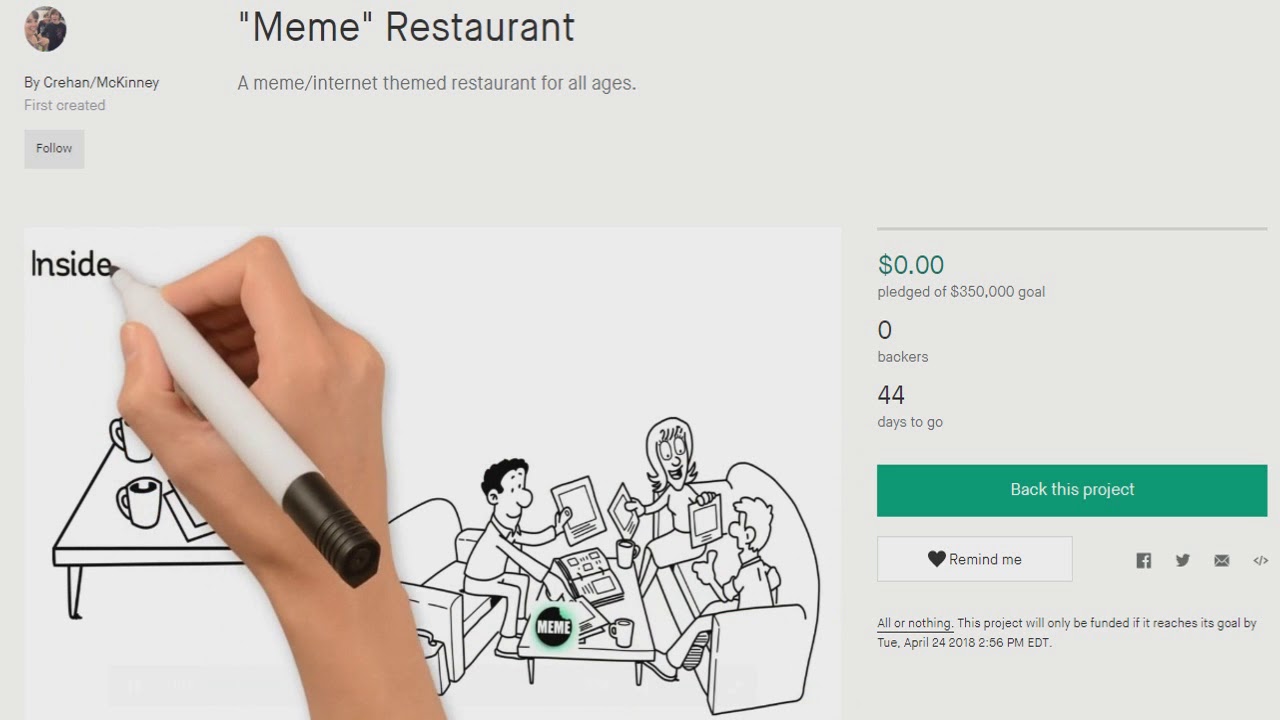Screen dimensions: 1280x720
Task: Click the funding progress bar
Action: 1072,229
